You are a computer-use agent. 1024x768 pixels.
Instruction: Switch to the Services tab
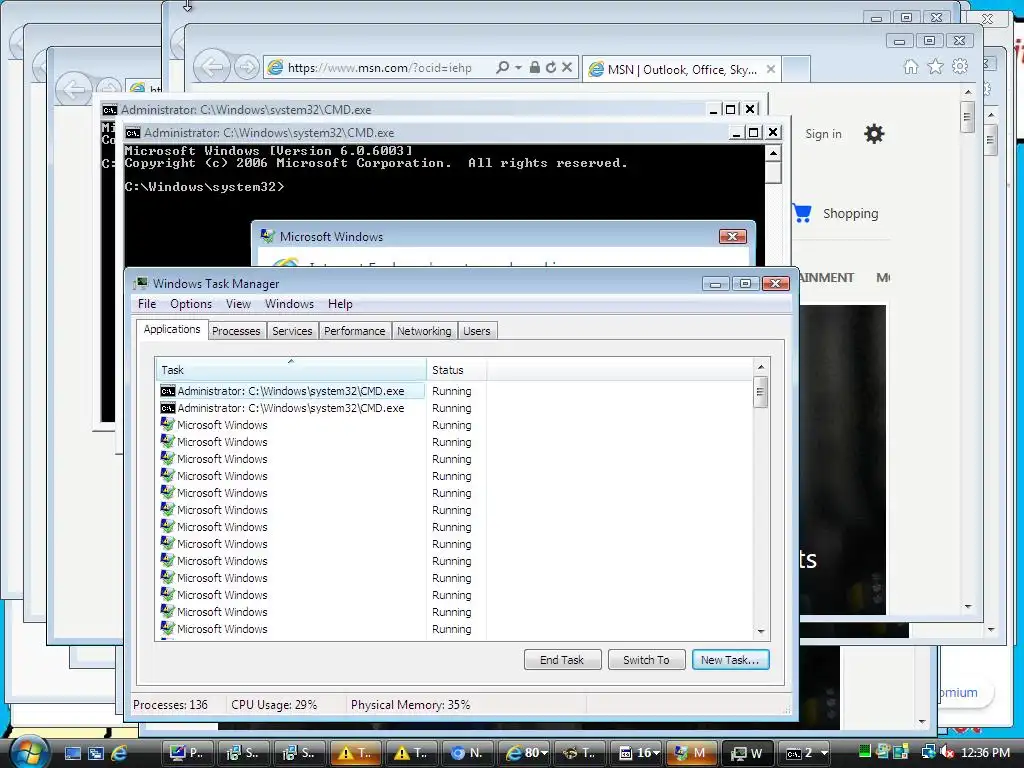[x=292, y=331]
